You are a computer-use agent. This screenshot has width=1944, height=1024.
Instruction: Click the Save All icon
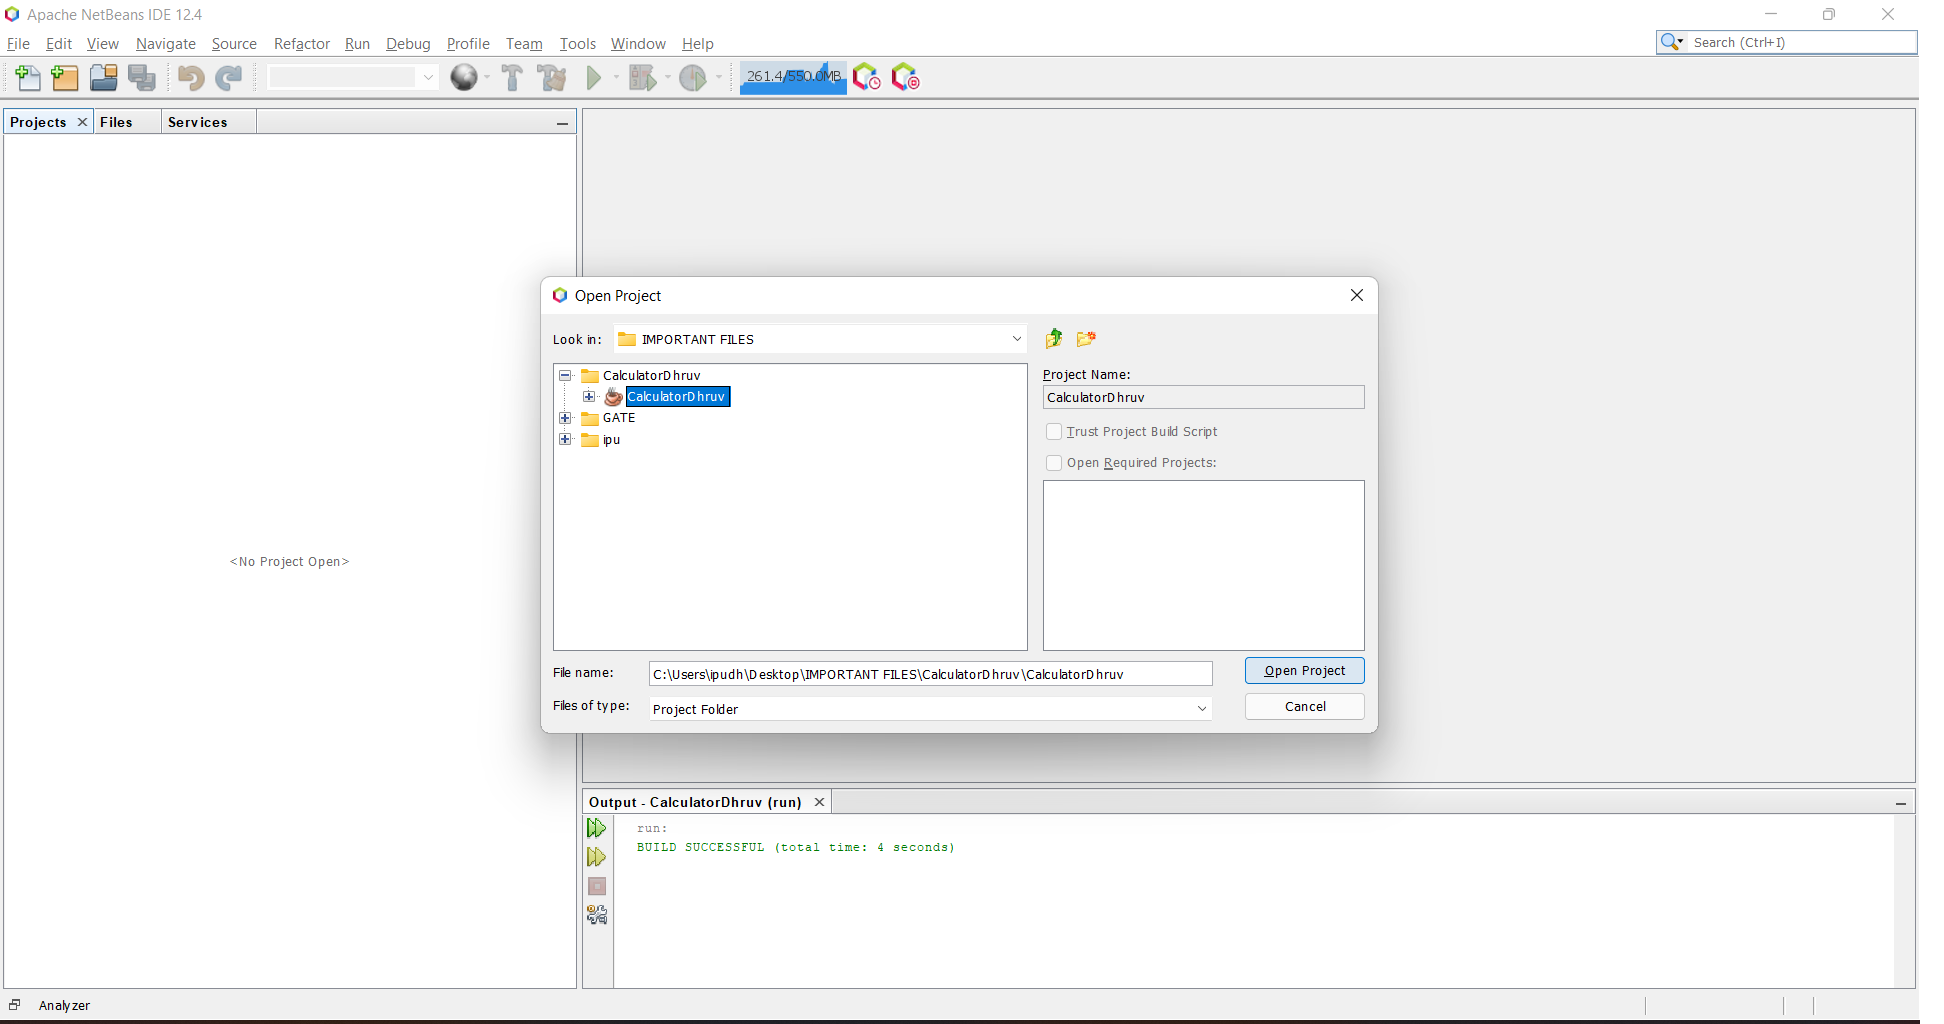coord(142,78)
